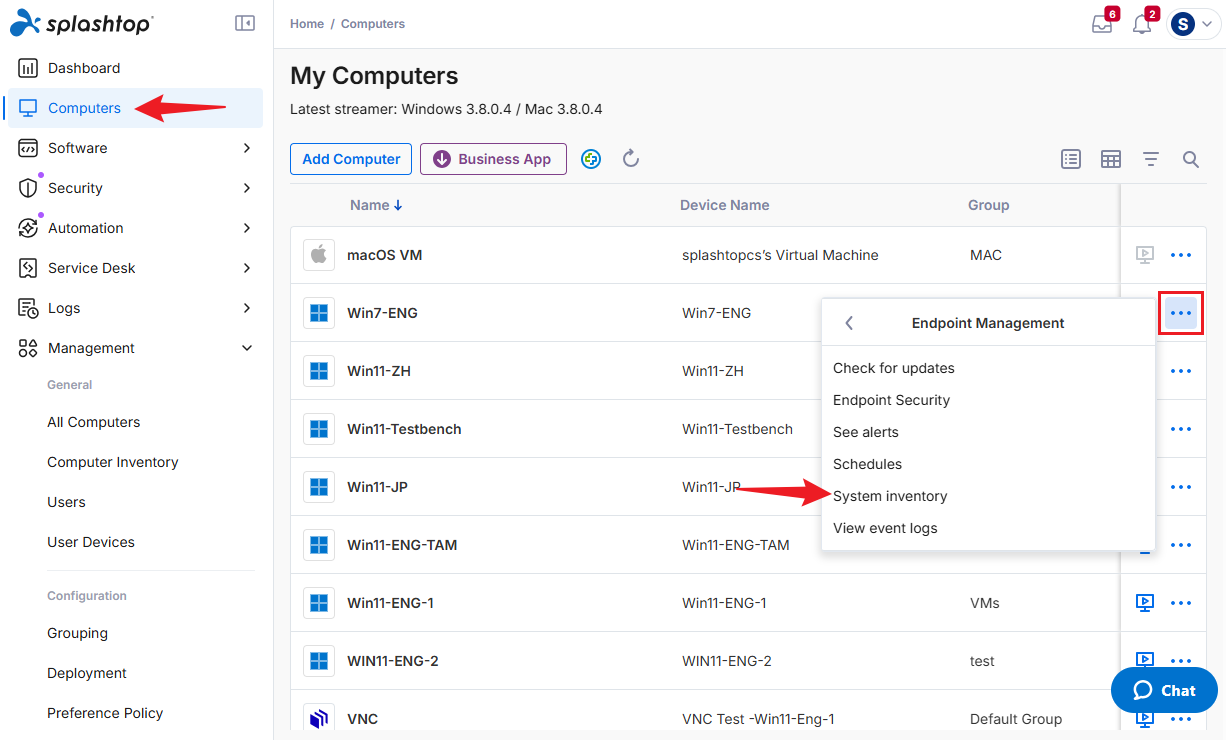
Task: Open the more options for Win11-Testbench
Action: [1181, 429]
